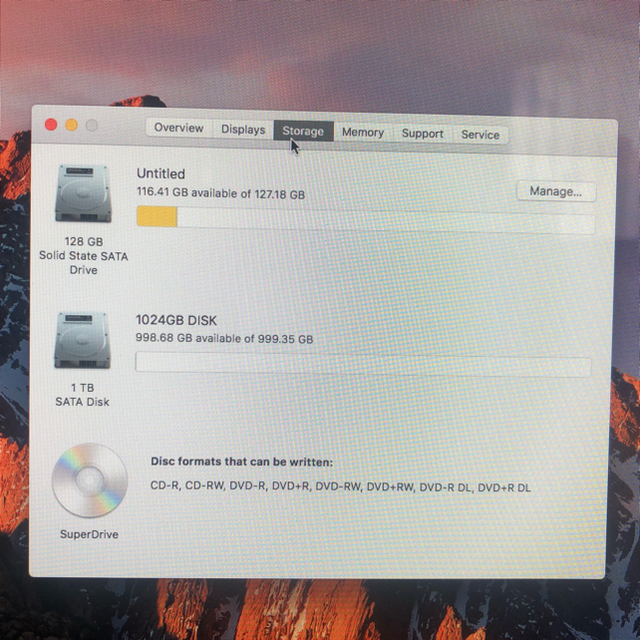Click the CD-R, CD-RW, DVD-R formats list

tap(340, 487)
